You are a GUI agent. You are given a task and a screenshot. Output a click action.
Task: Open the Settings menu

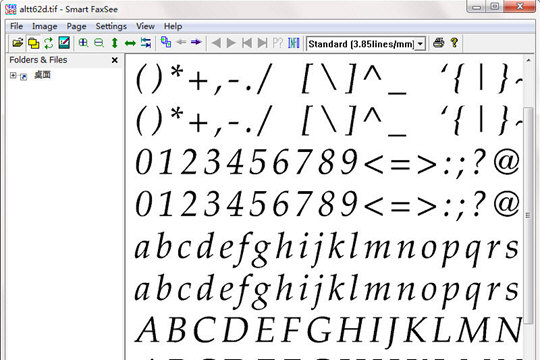click(111, 27)
